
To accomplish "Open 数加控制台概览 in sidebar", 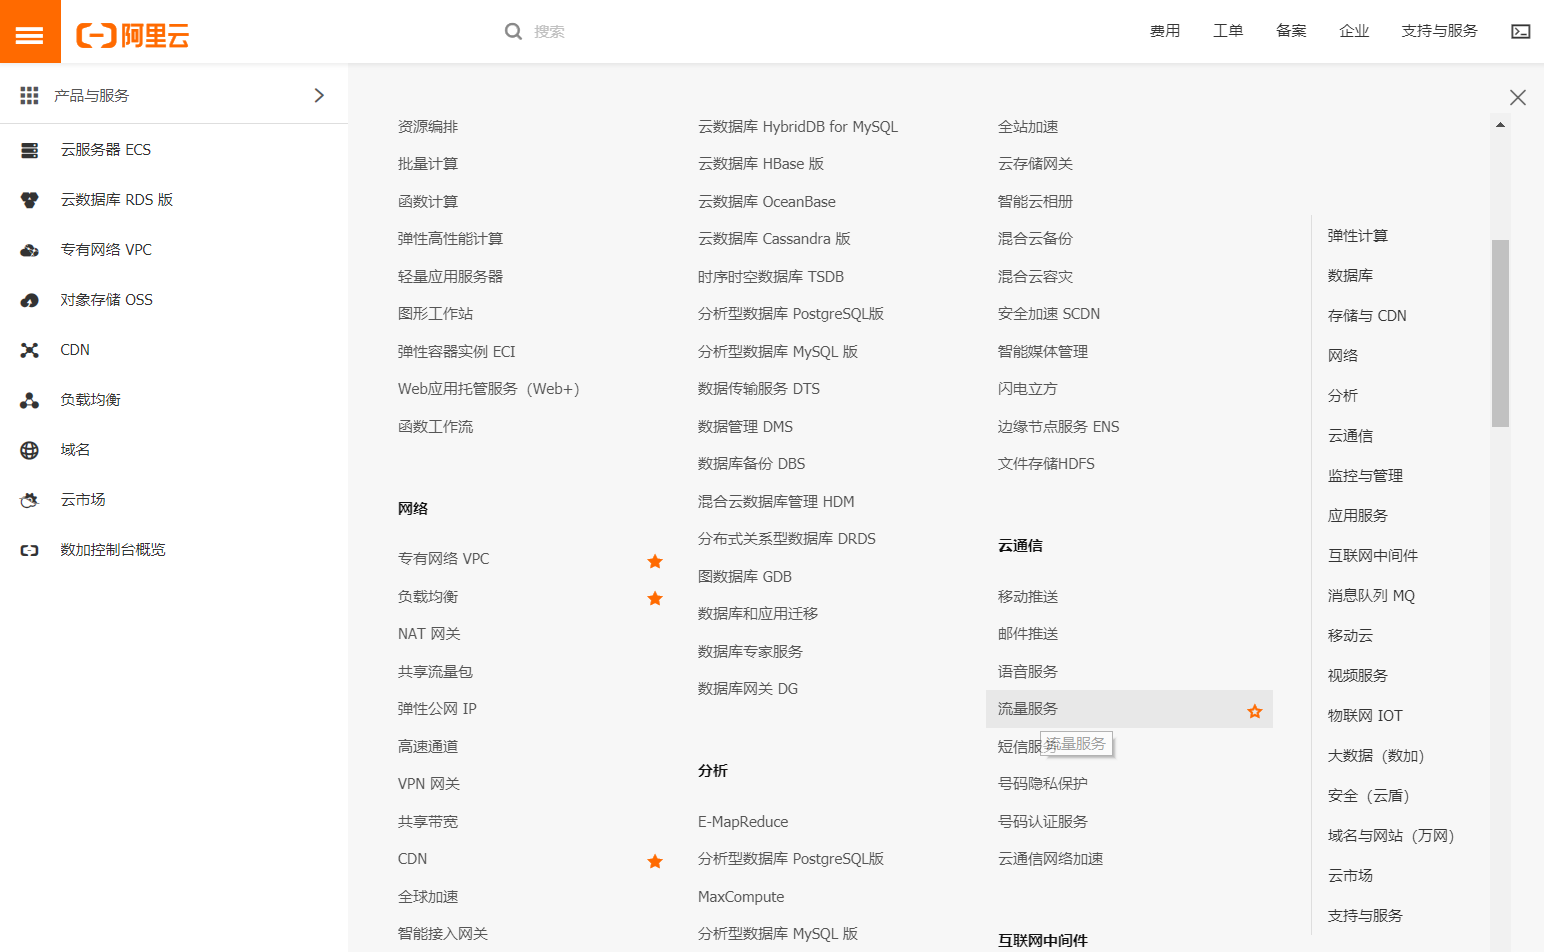I will point(113,550).
